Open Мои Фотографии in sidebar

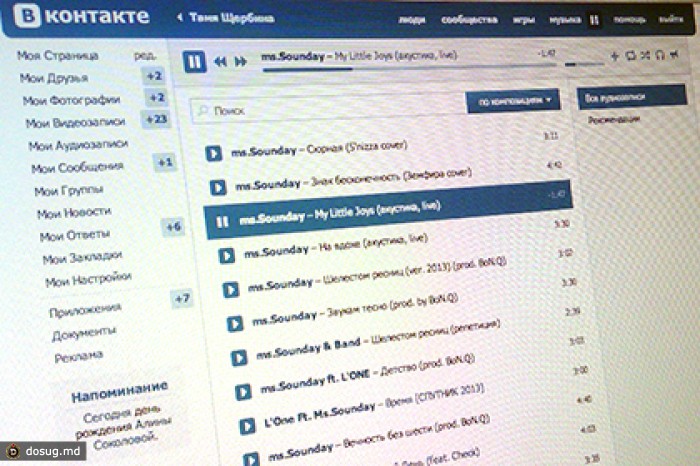pyautogui.click(x=71, y=100)
